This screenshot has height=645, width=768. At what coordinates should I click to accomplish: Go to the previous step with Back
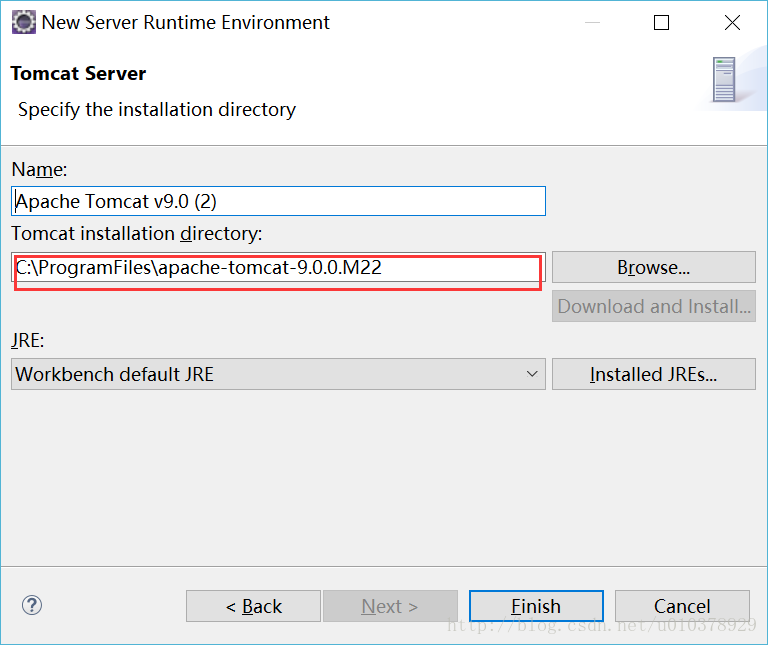253,606
